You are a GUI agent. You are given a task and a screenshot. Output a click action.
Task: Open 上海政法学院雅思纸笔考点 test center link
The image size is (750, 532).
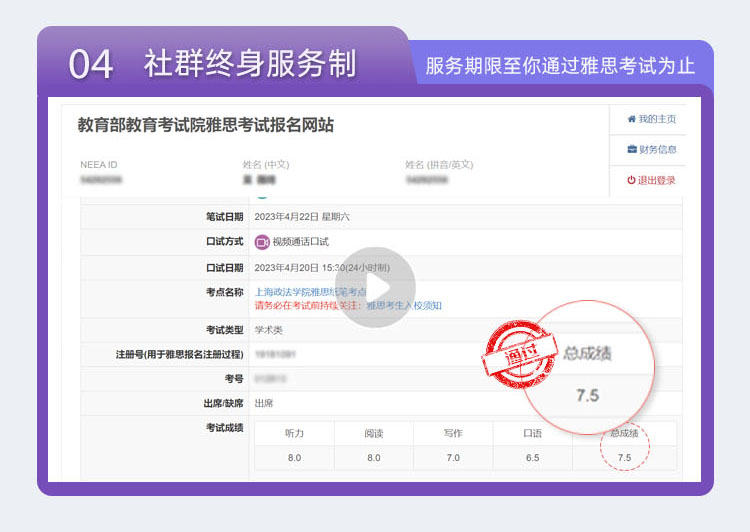pyautogui.click(x=311, y=292)
